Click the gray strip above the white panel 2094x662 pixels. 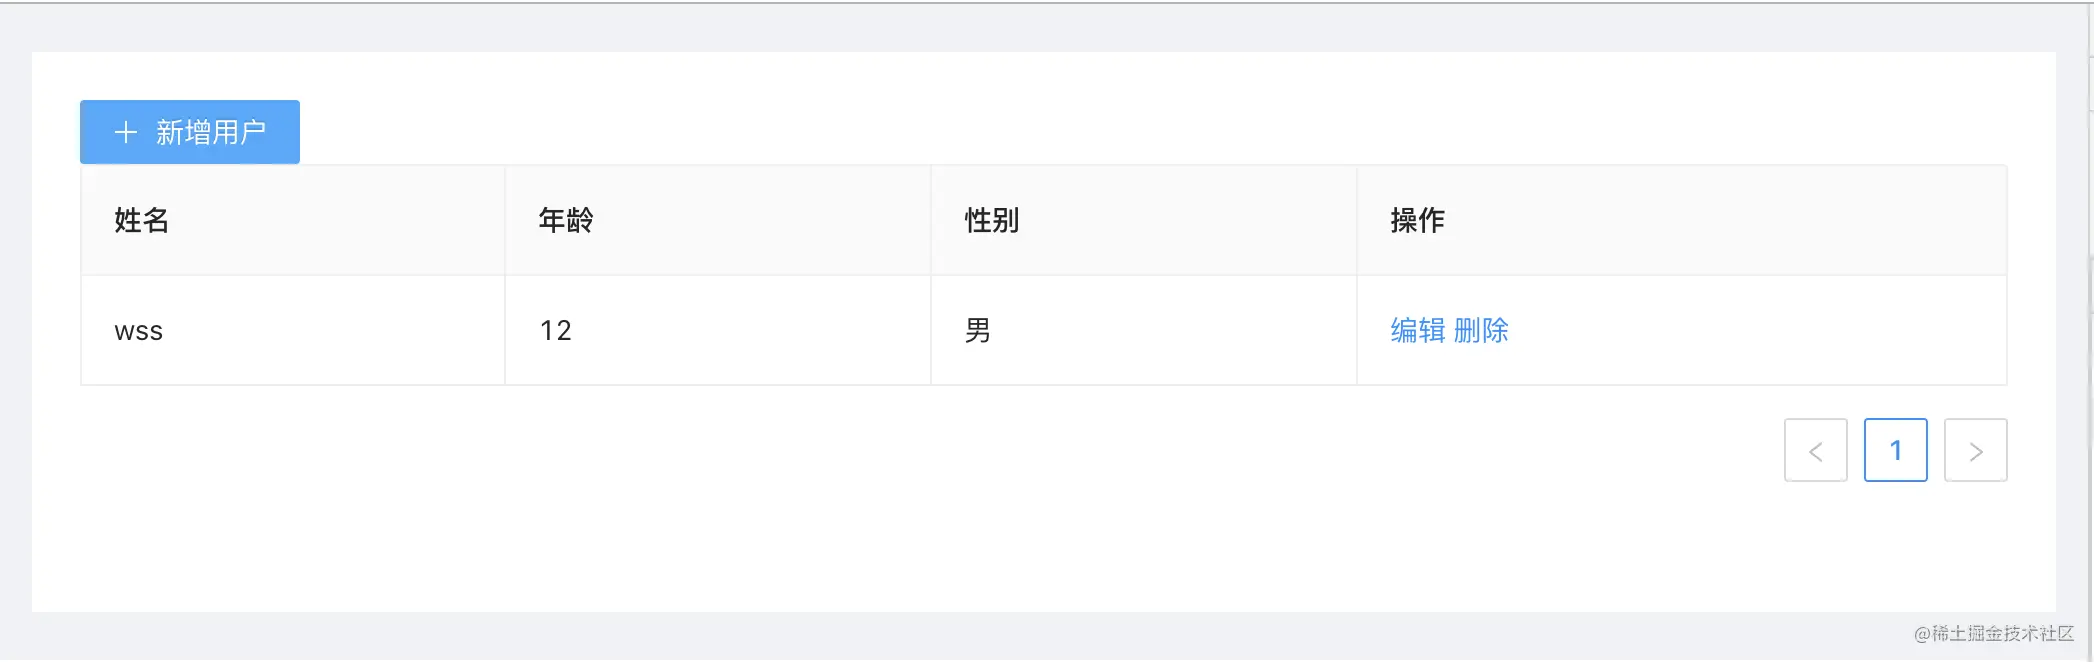click(x=1000, y=28)
